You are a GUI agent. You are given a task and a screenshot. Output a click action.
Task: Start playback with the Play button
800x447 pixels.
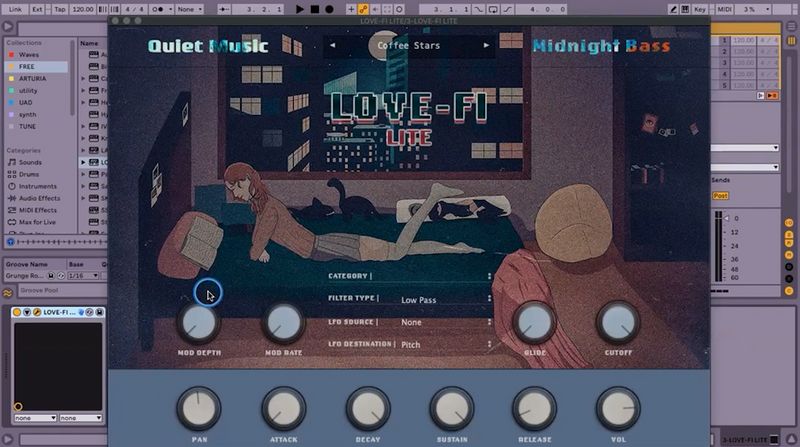pos(299,9)
